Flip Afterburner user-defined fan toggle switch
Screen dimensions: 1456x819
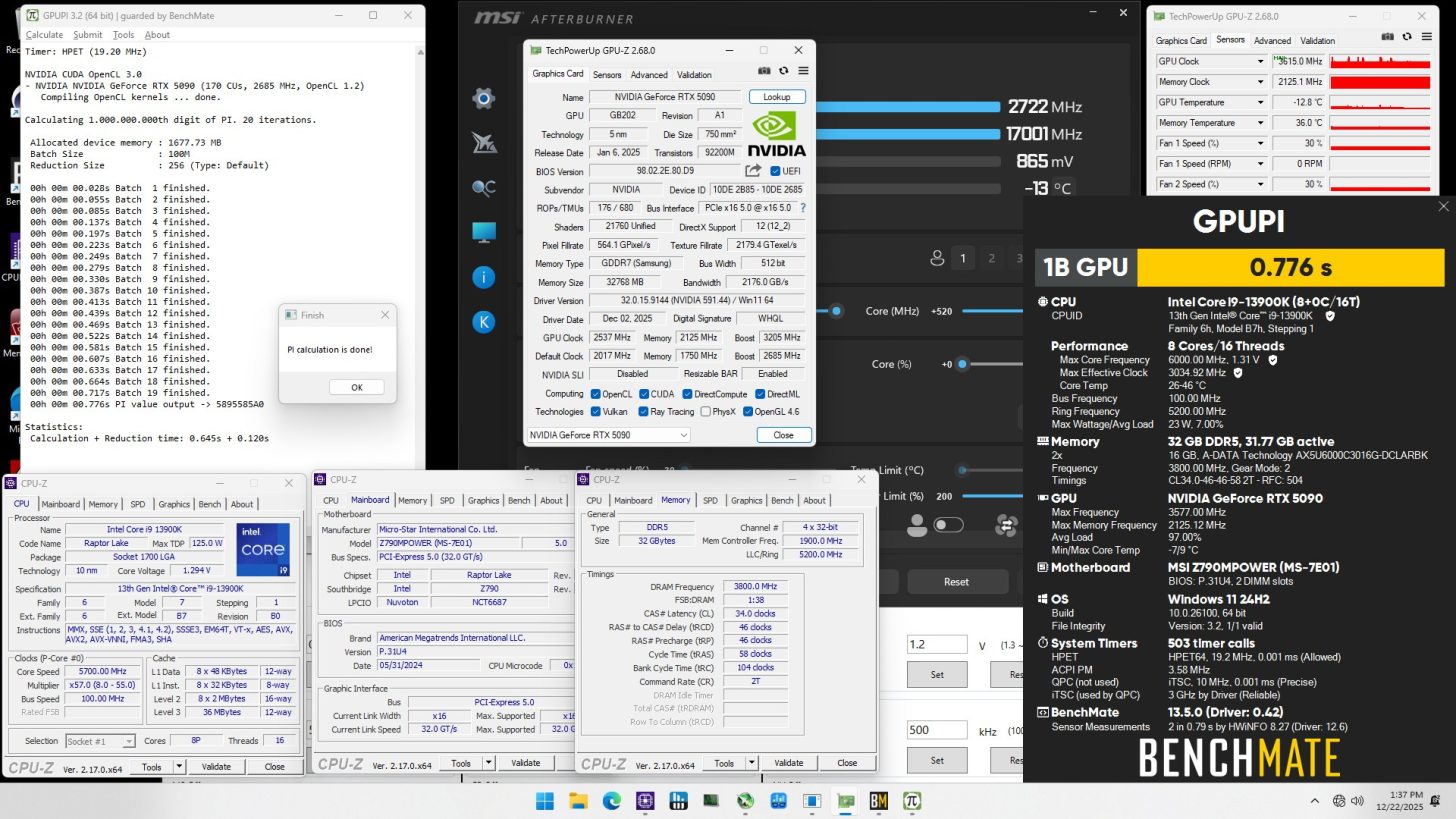948,524
